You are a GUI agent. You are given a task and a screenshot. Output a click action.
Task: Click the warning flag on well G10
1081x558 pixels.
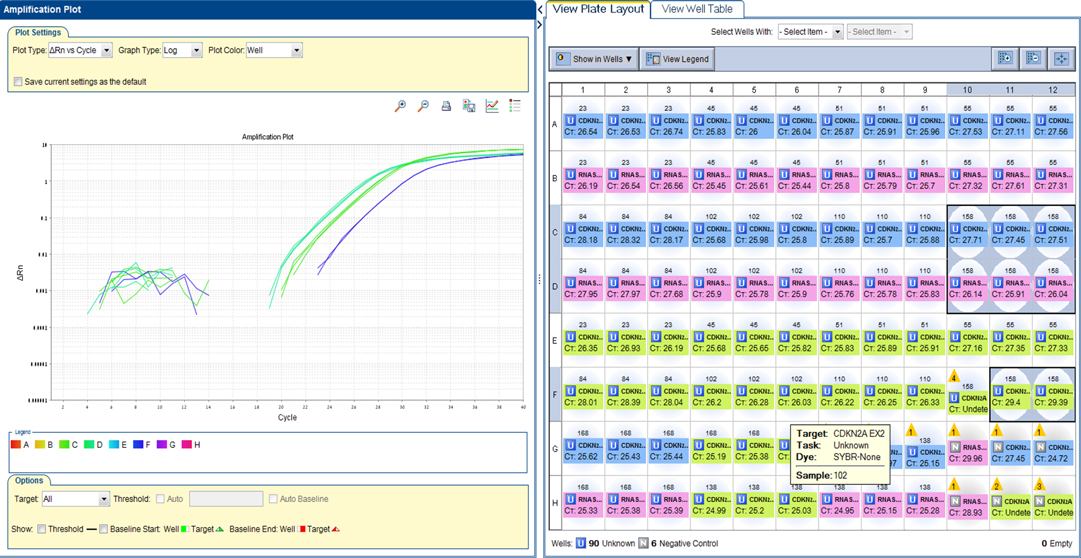(x=954, y=431)
